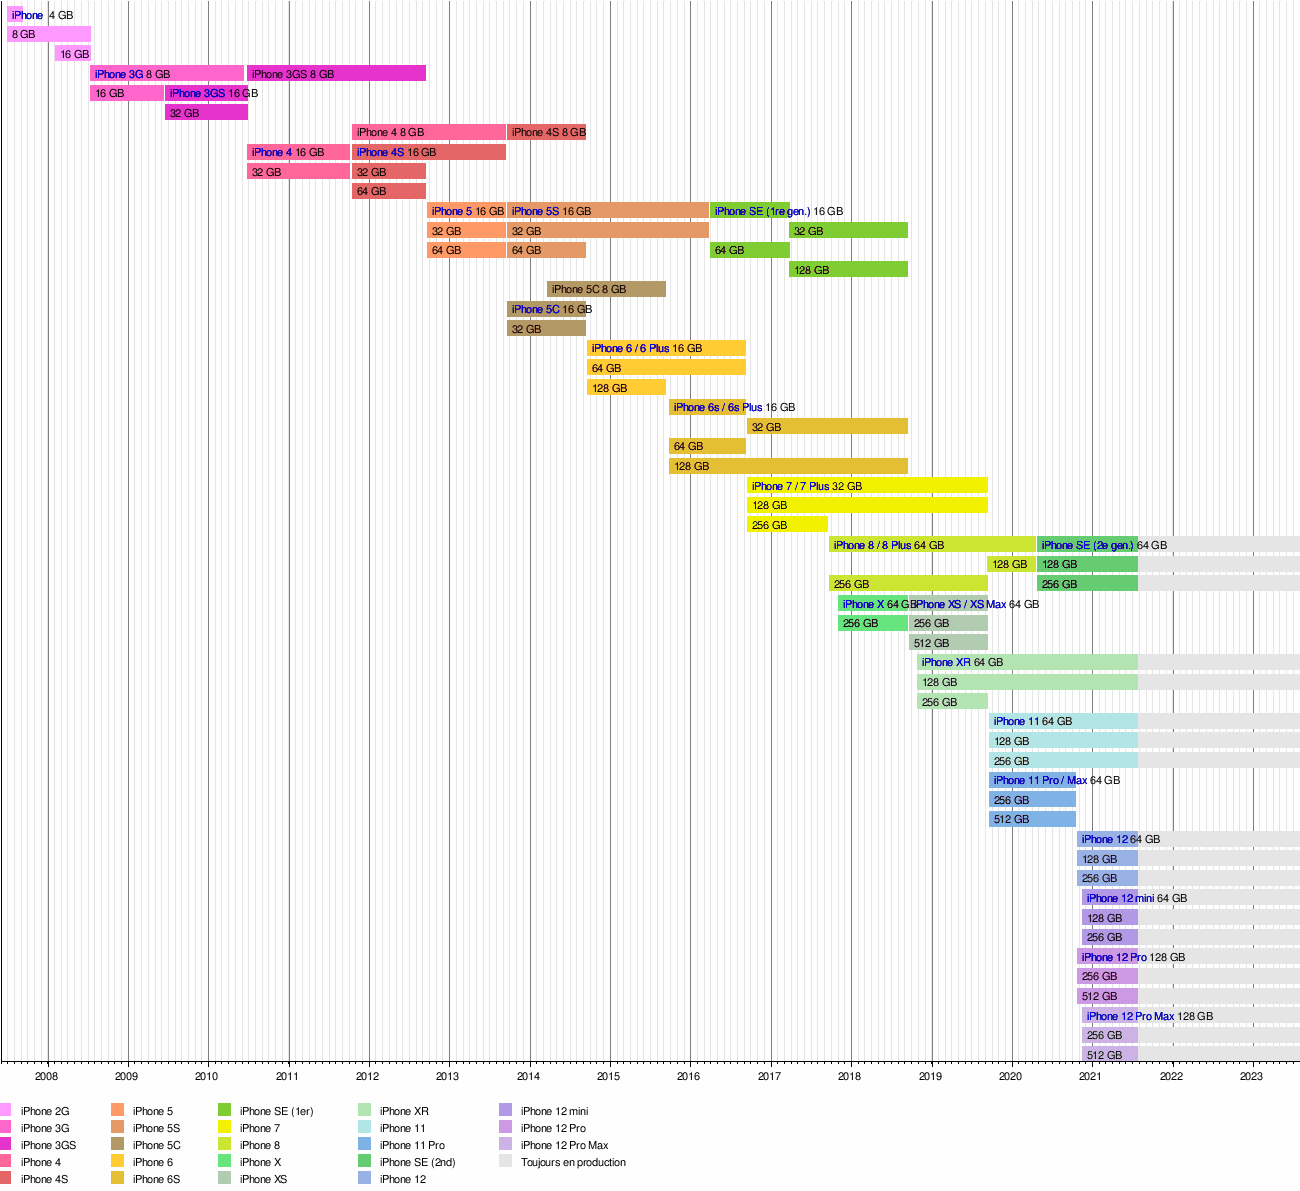The width and height of the screenshot is (1300, 1191).
Task: Click the iPhone 3G legend swatch
Action: pyautogui.click(x=5, y=1128)
